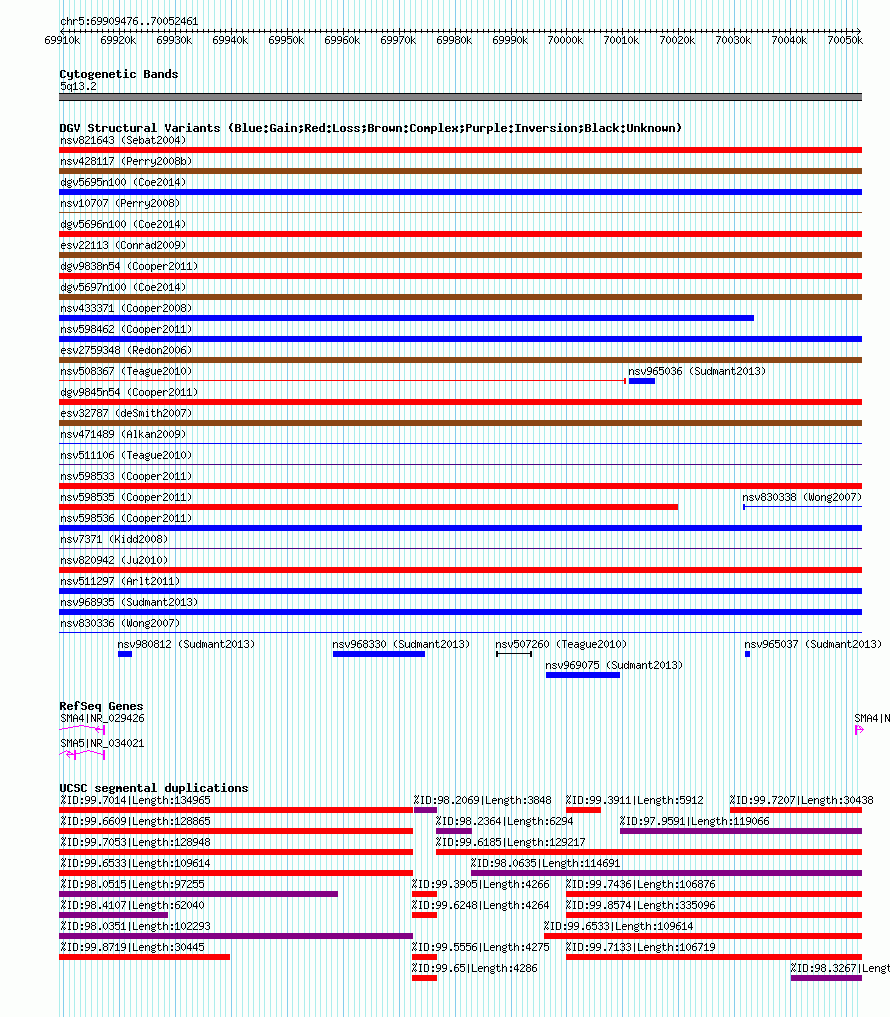Viewport: 890px width, 1017px height.
Task: Select the %ID:97.9591|Length:119066 duplication label
Action: (x=695, y=821)
